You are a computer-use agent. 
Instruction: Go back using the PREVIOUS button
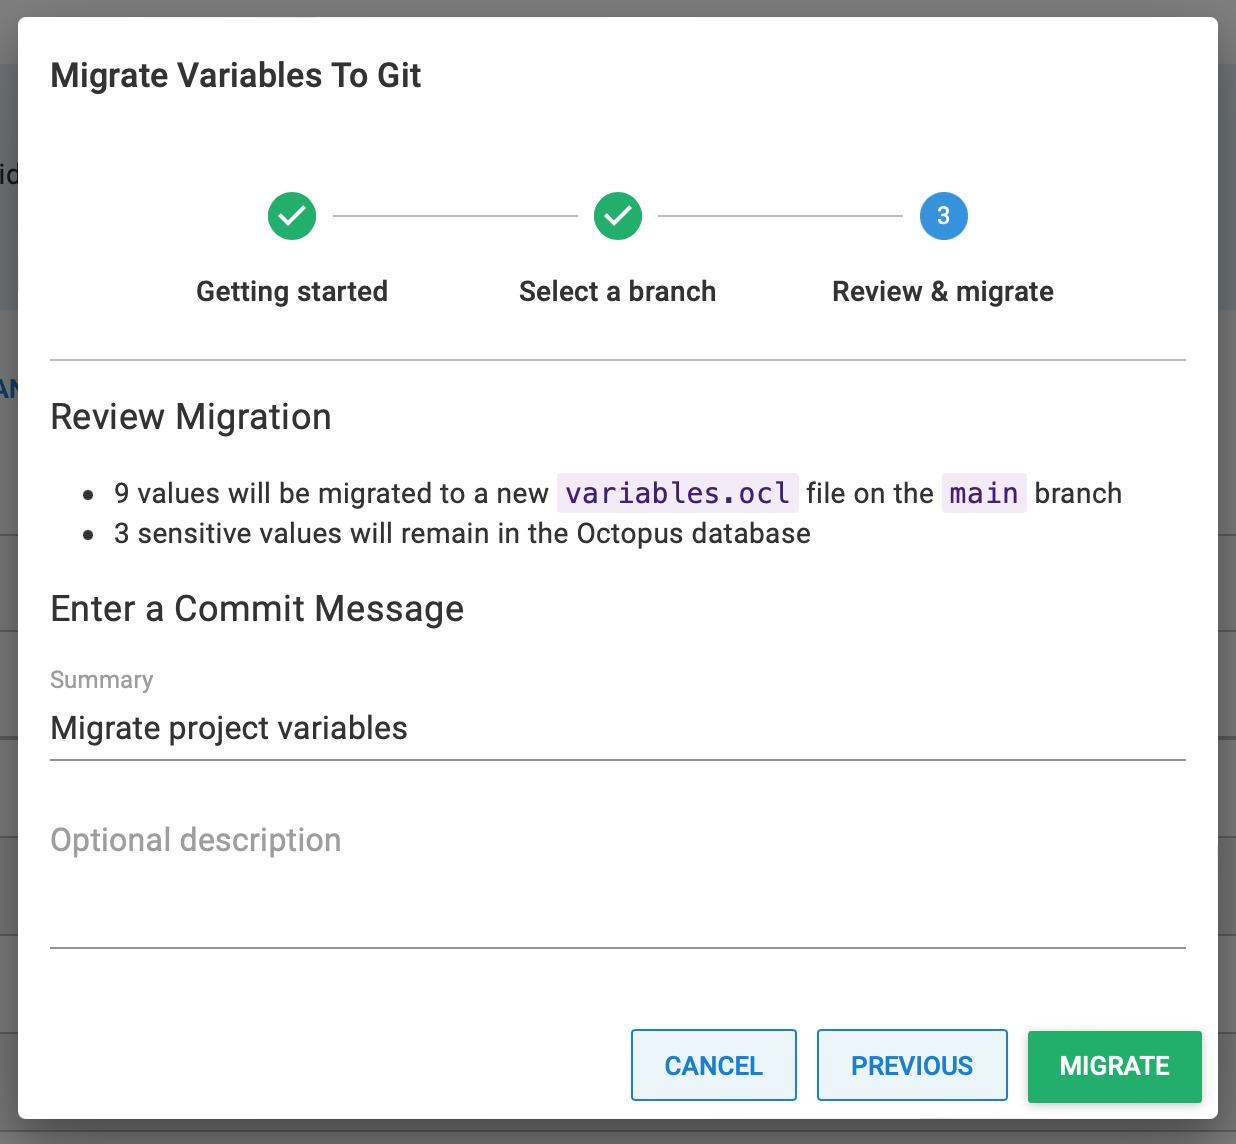point(911,1065)
